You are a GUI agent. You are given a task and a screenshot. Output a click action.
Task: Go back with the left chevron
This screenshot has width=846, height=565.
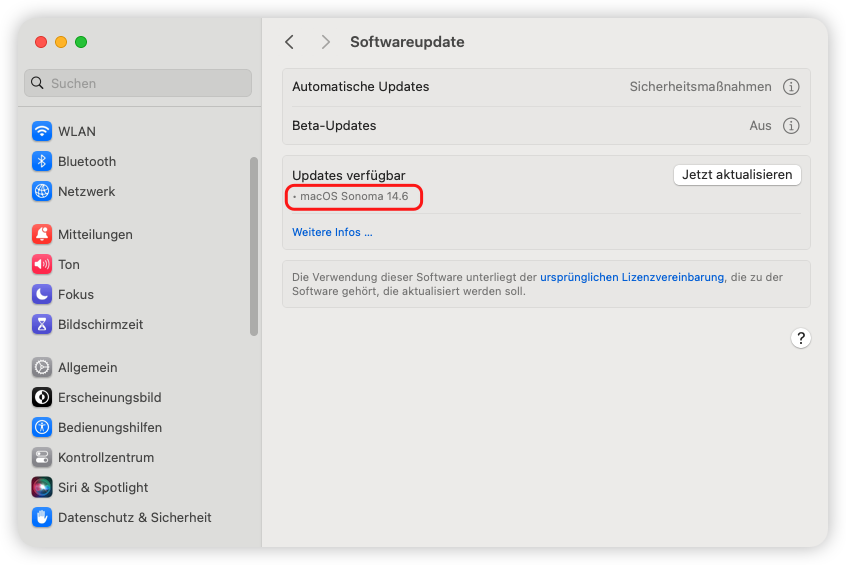(x=290, y=42)
